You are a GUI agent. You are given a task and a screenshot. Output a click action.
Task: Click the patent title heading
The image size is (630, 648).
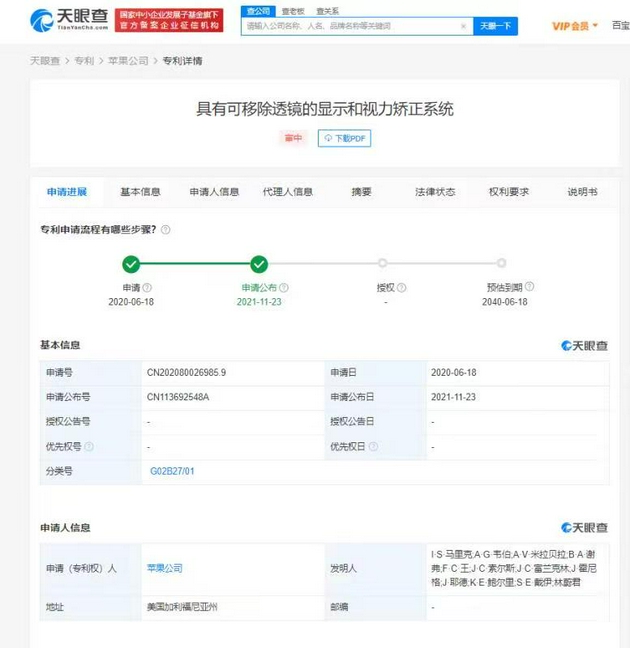325,109
